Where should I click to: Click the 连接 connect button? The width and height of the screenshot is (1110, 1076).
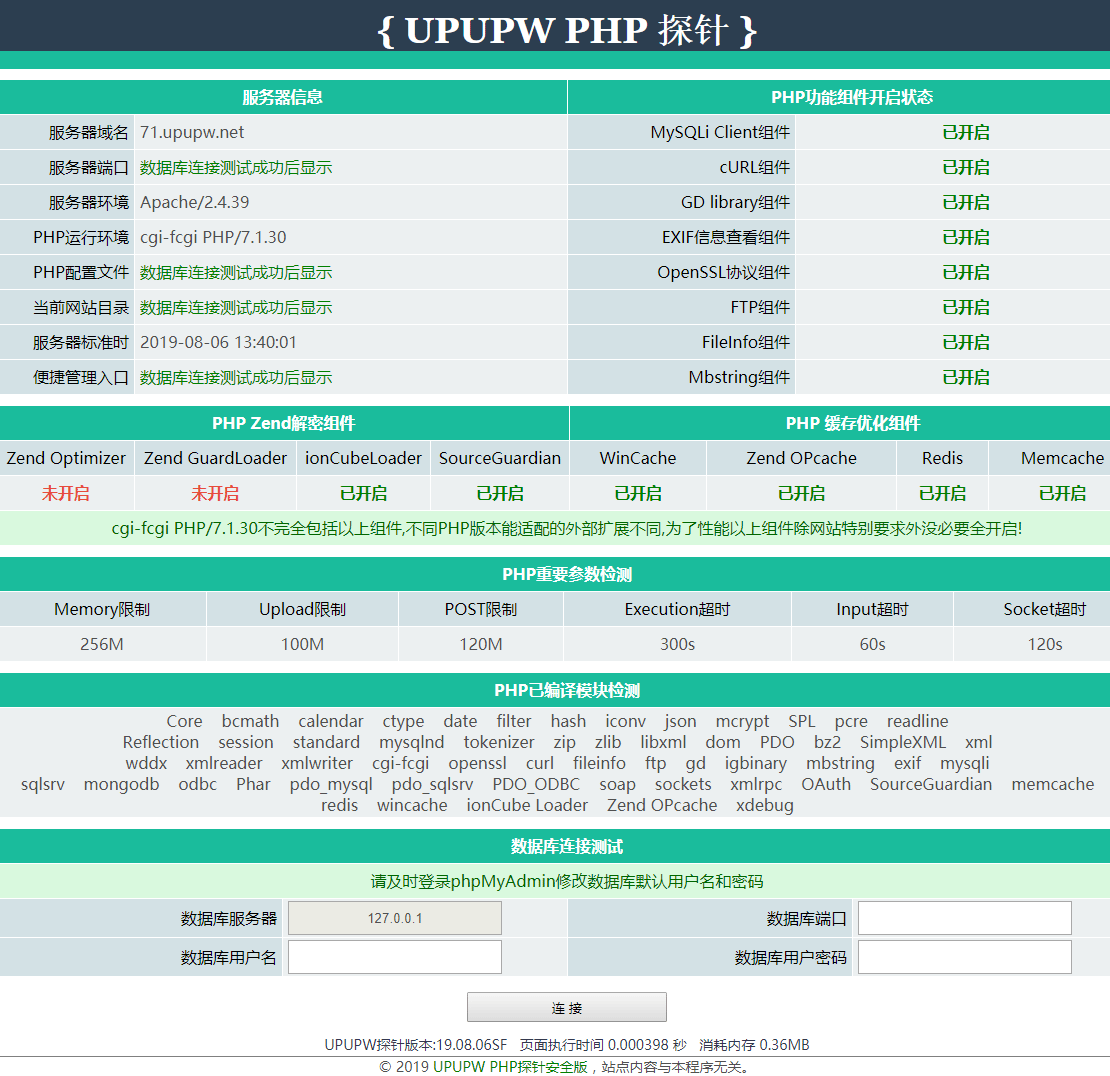tap(566, 1007)
